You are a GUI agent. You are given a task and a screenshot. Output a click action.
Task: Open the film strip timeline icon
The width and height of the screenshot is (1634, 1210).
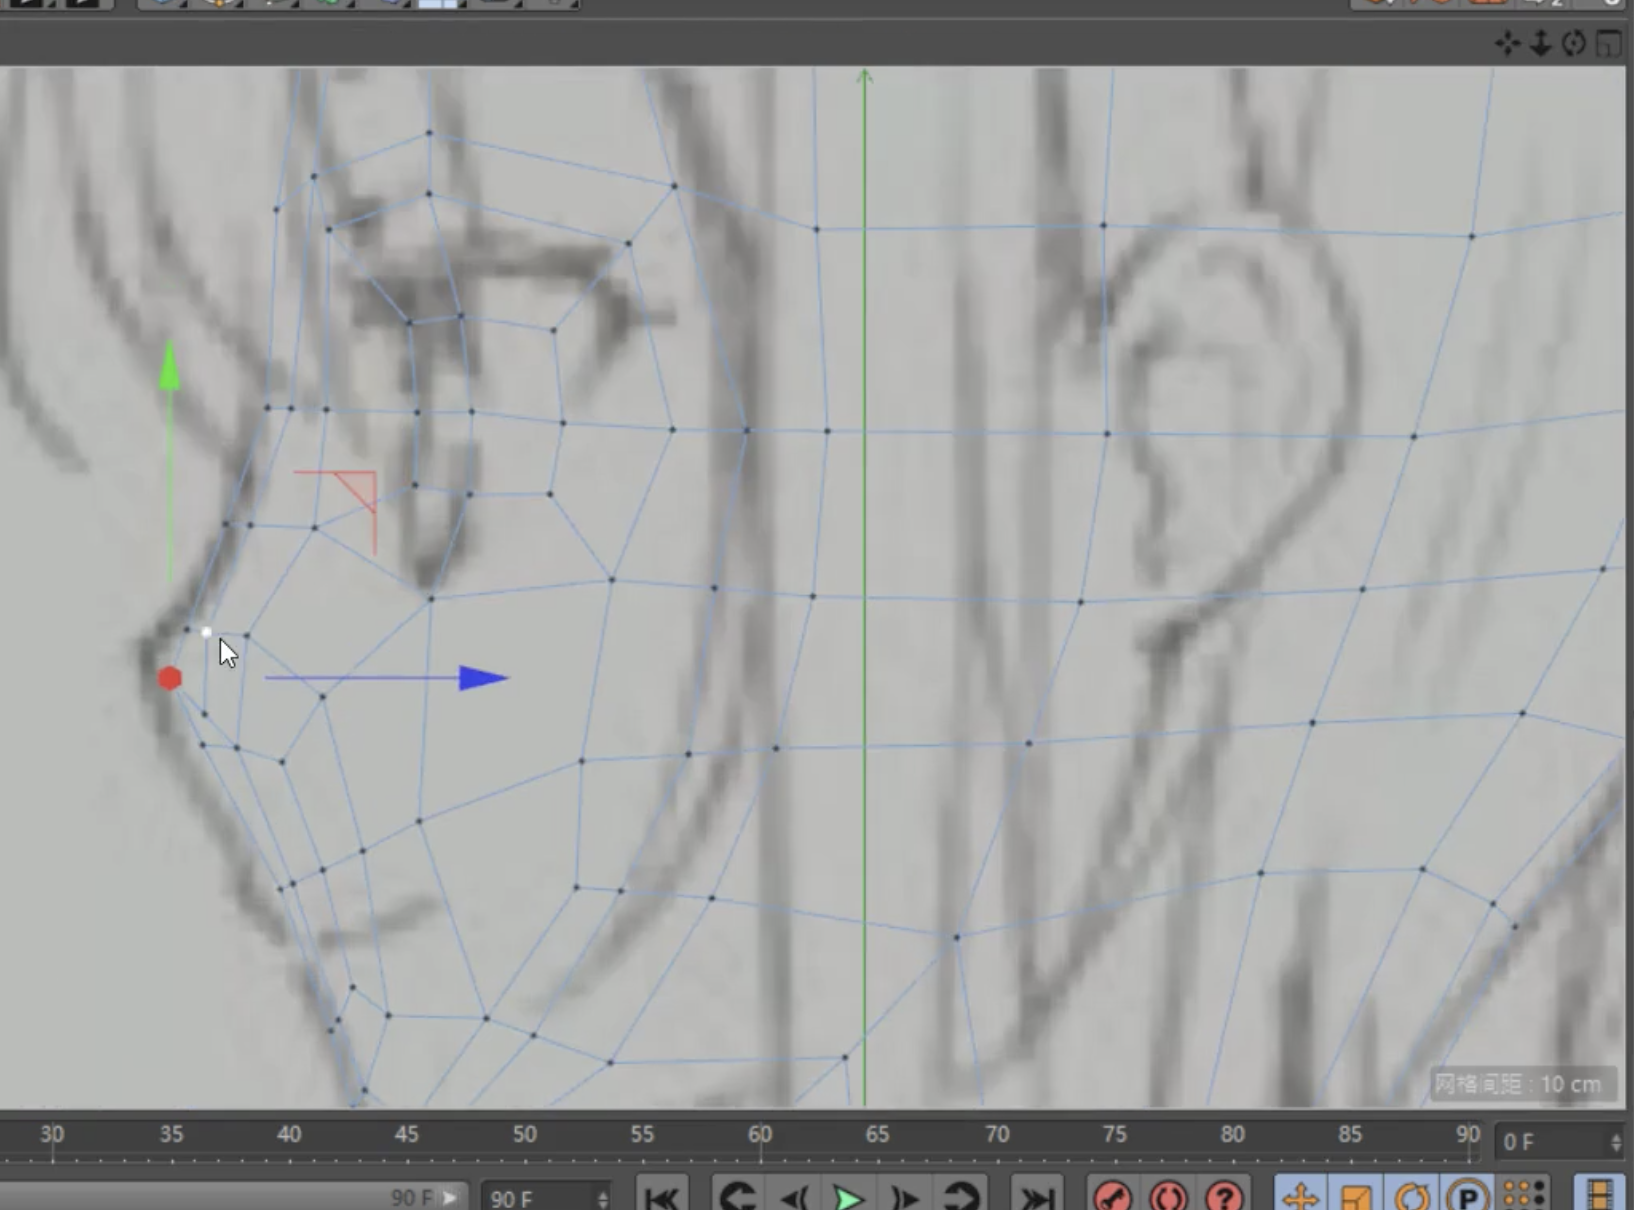point(1599,1196)
